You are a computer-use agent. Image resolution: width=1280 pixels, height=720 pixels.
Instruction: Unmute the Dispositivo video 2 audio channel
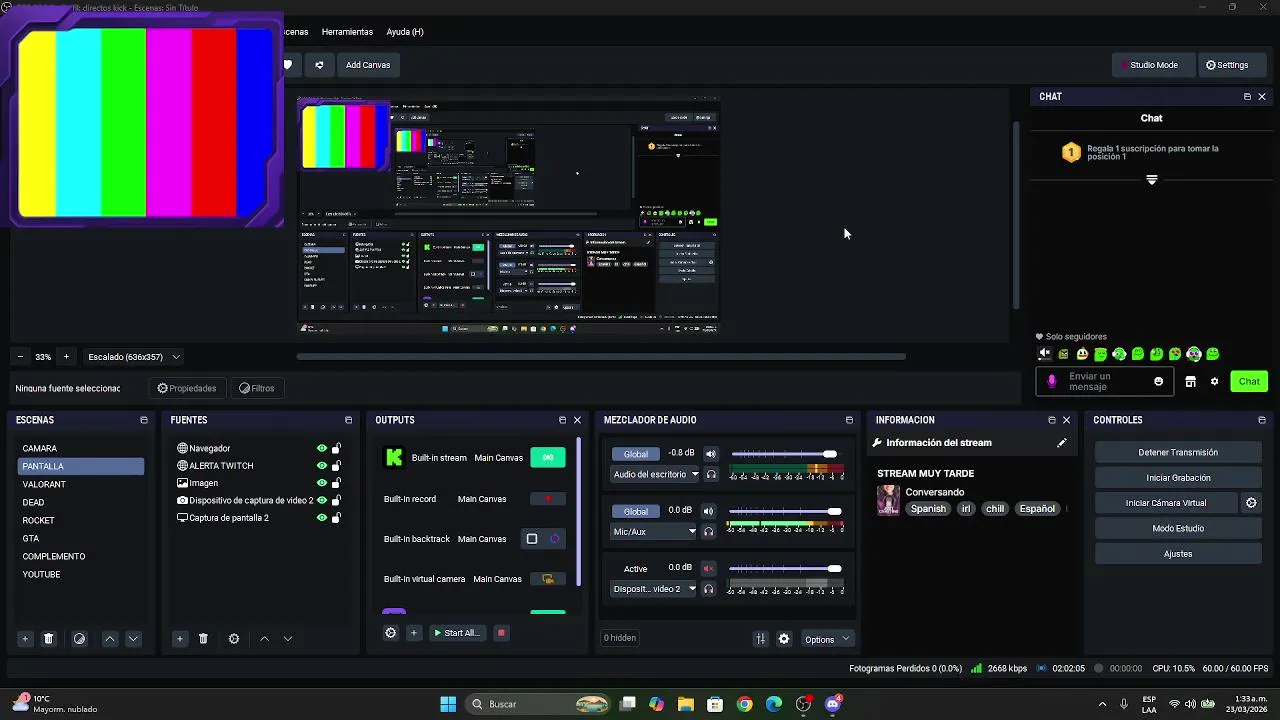click(709, 568)
